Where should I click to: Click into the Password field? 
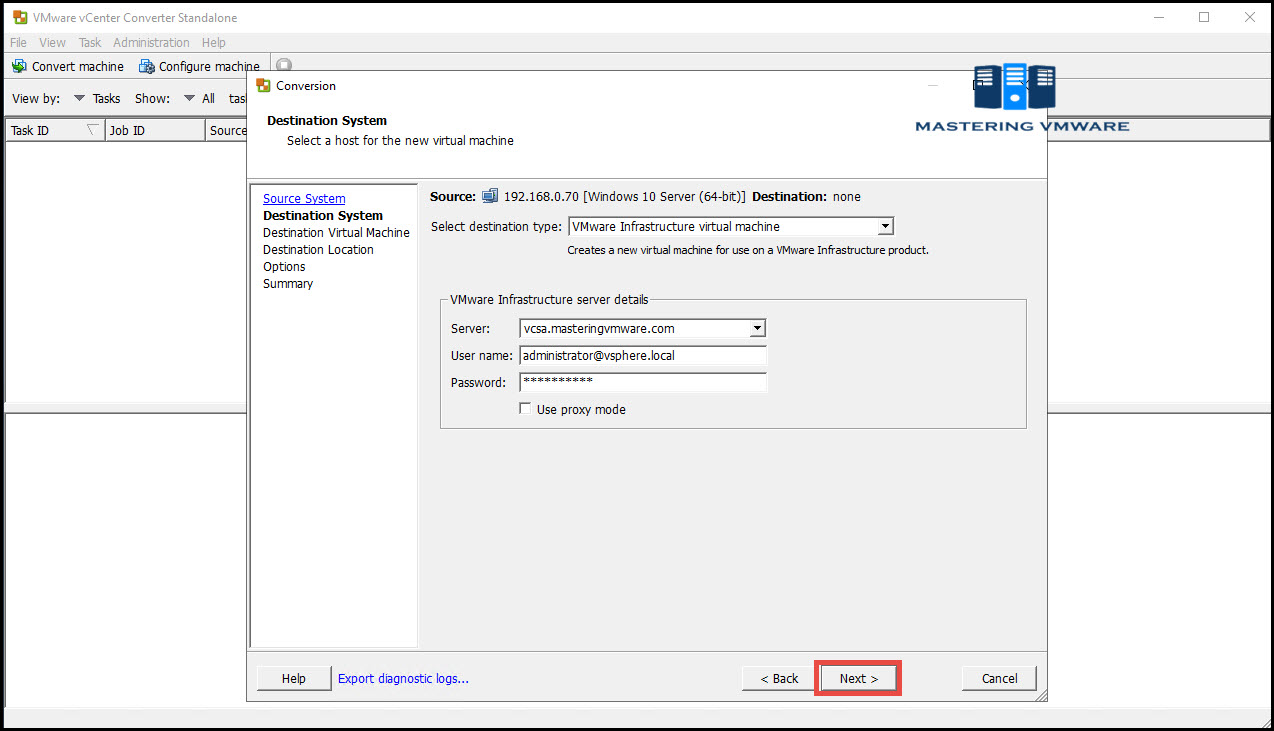[643, 382]
